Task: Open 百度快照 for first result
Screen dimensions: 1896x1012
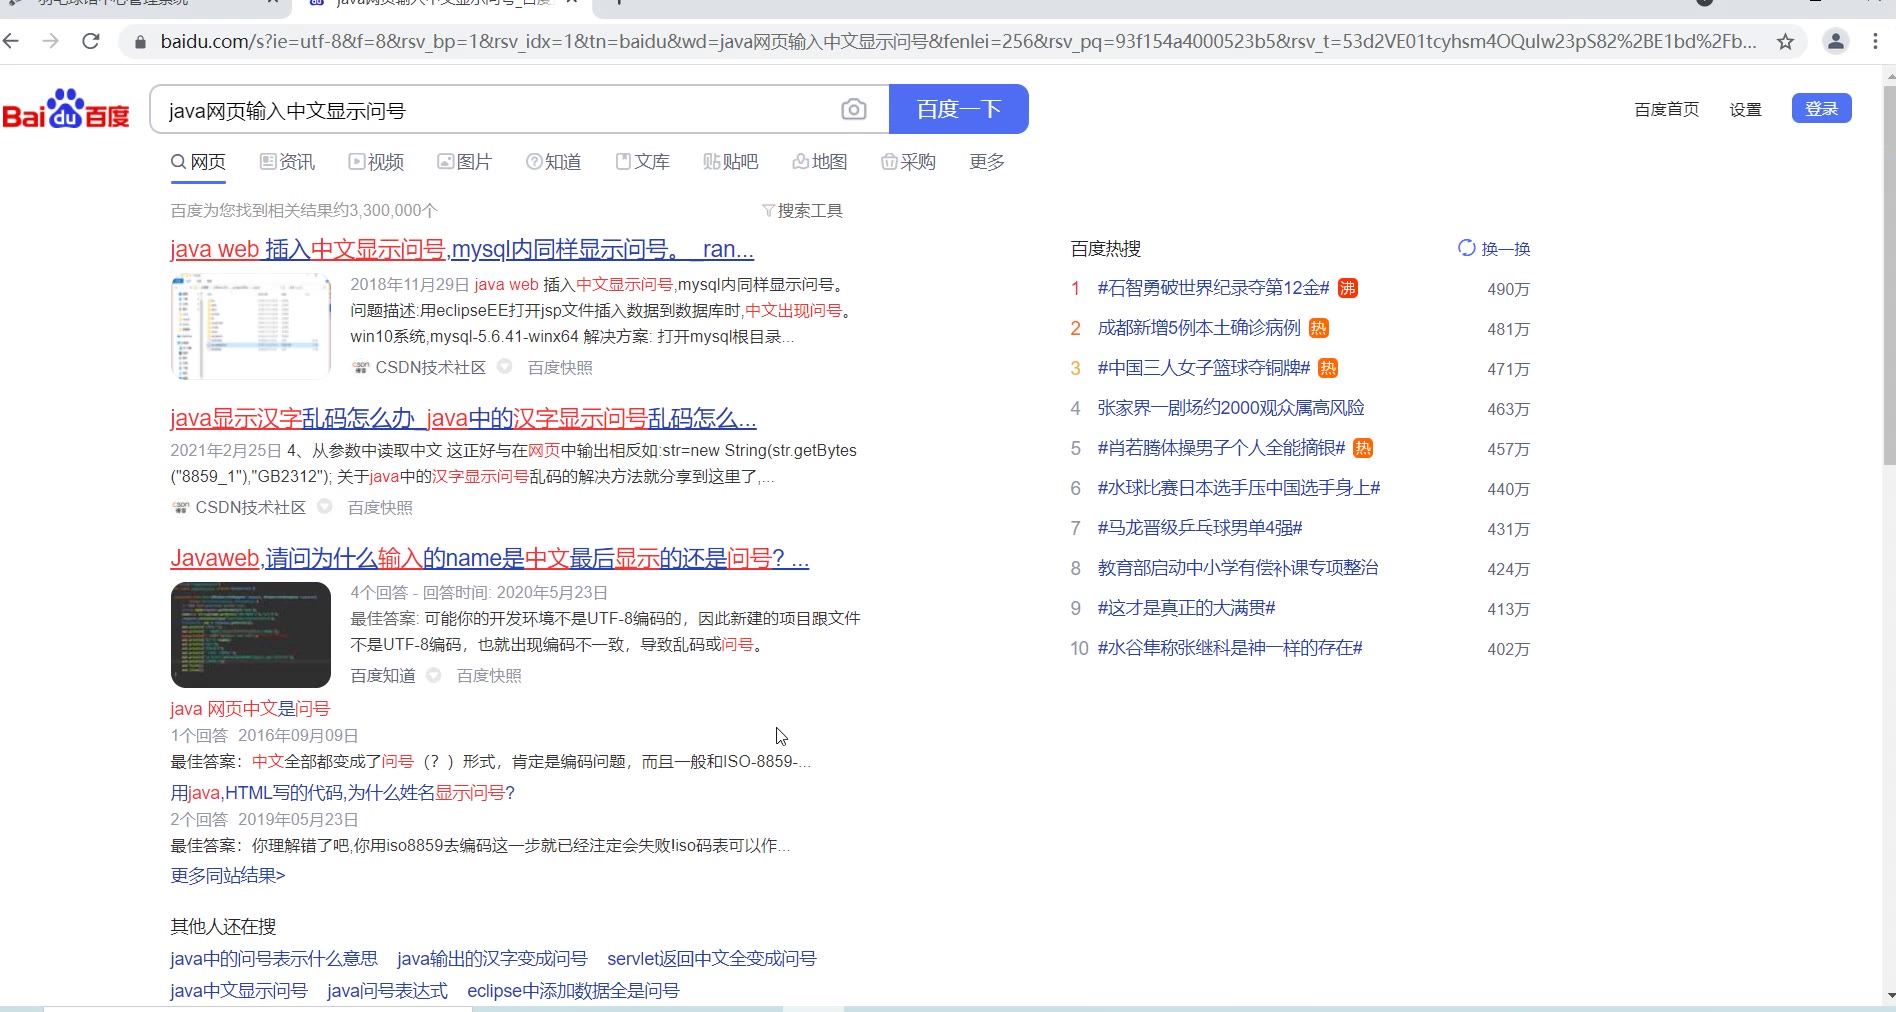Action: click(560, 368)
